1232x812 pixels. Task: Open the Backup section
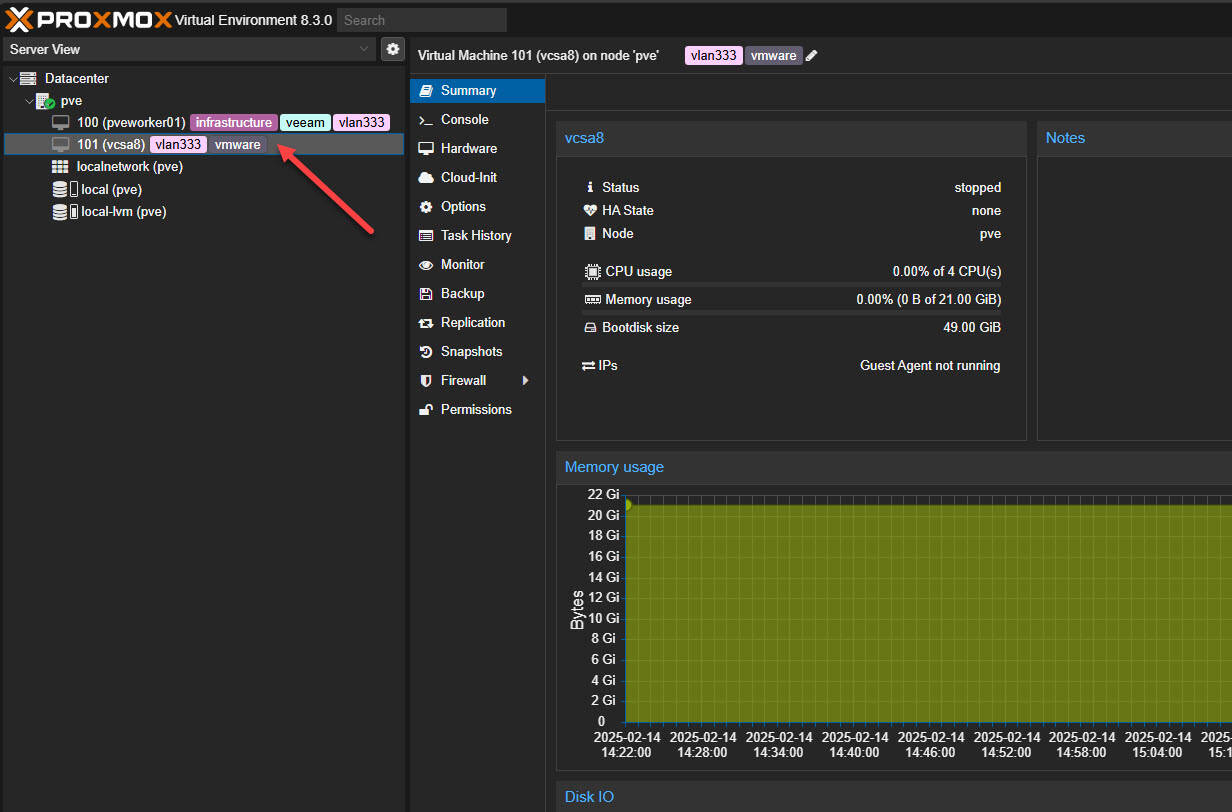coord(478,294)
